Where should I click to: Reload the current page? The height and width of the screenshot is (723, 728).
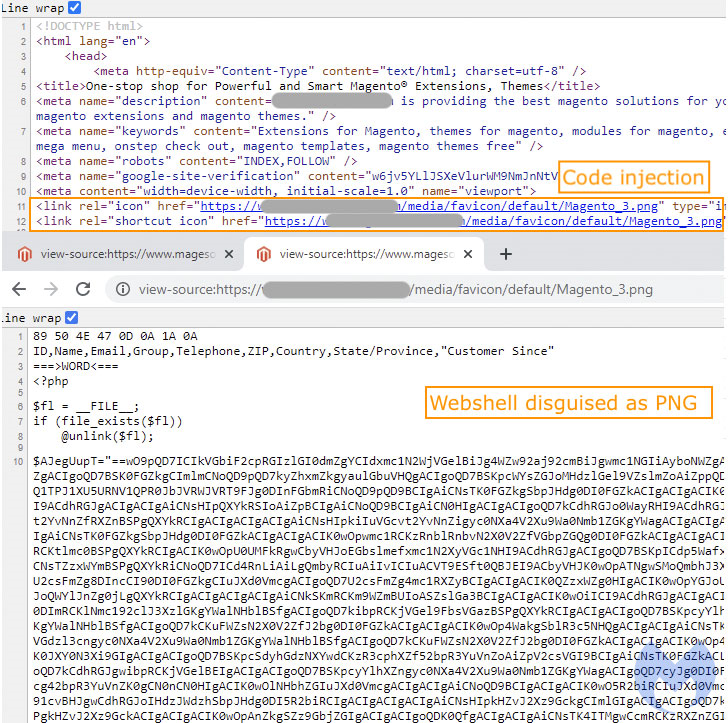point(83,289)
